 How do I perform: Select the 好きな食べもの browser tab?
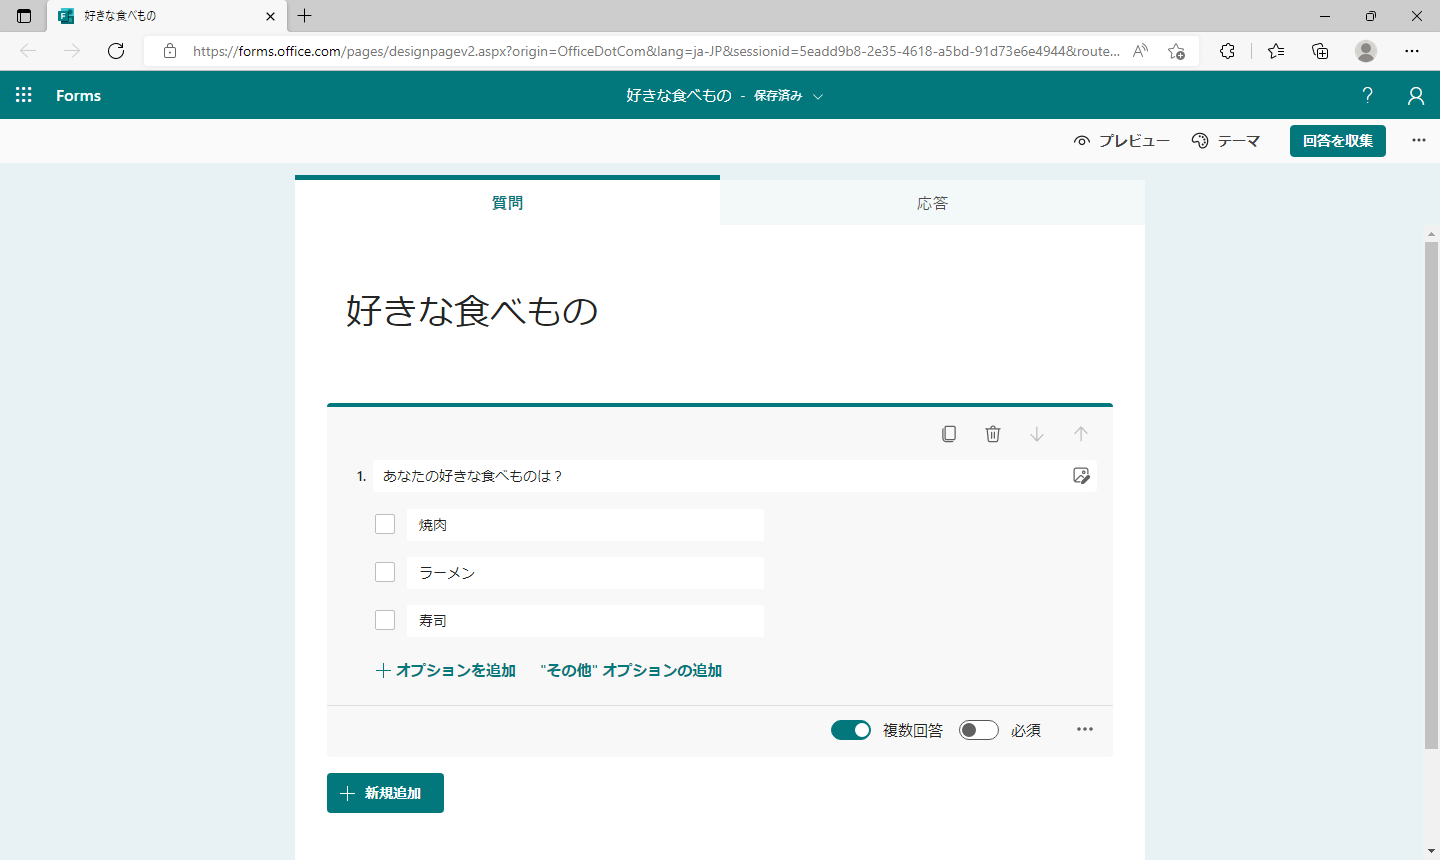tap(167, 16)
